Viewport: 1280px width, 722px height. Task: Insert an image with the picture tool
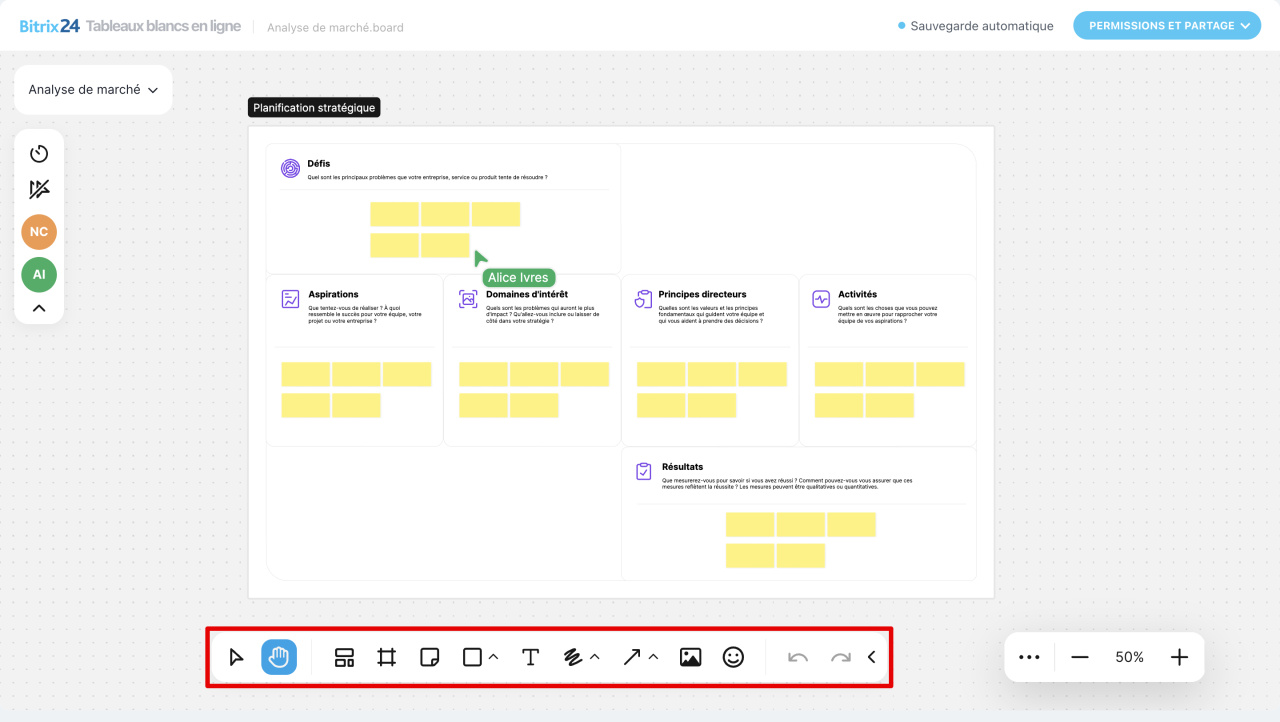coord(690,657)
